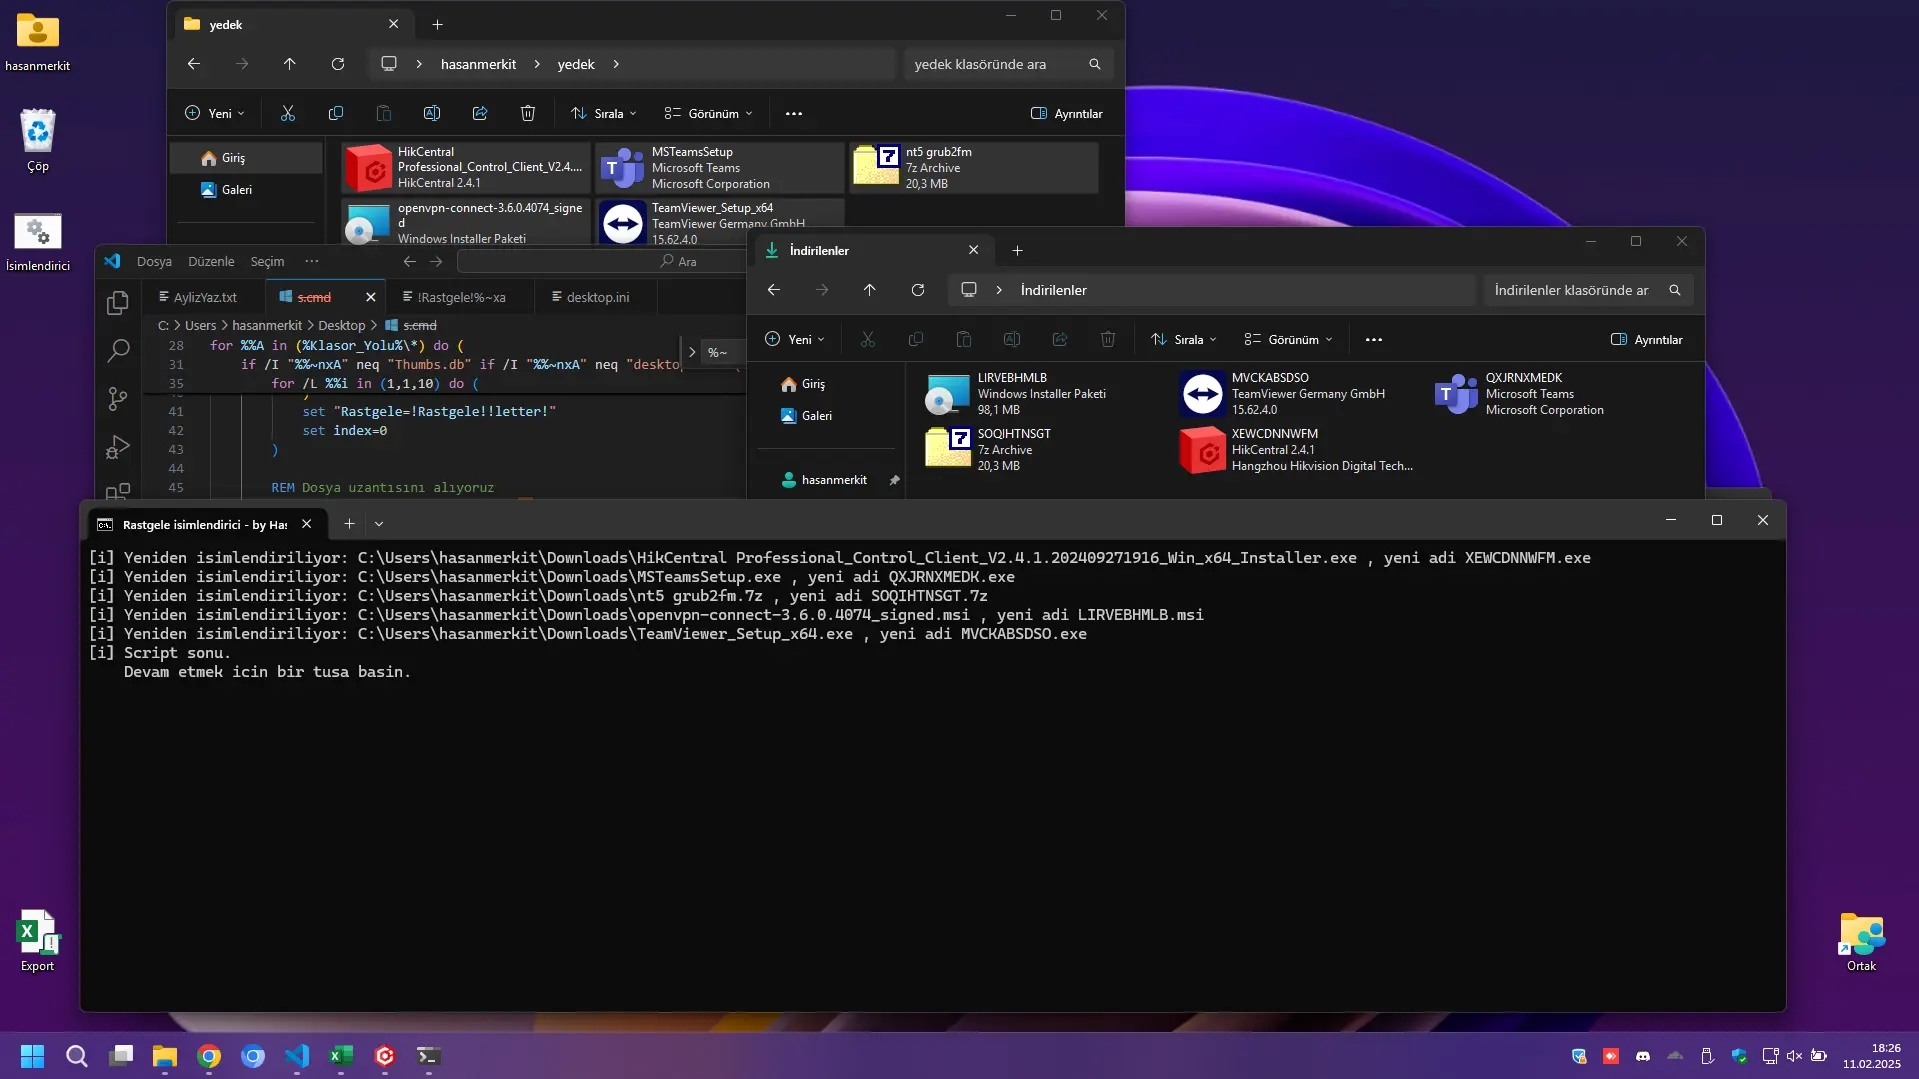Image resolution: width=1919 pixels, height=1079 pixels.
Task: Copy icon in yedek window toolbar
Action: [x=336, y=114]
